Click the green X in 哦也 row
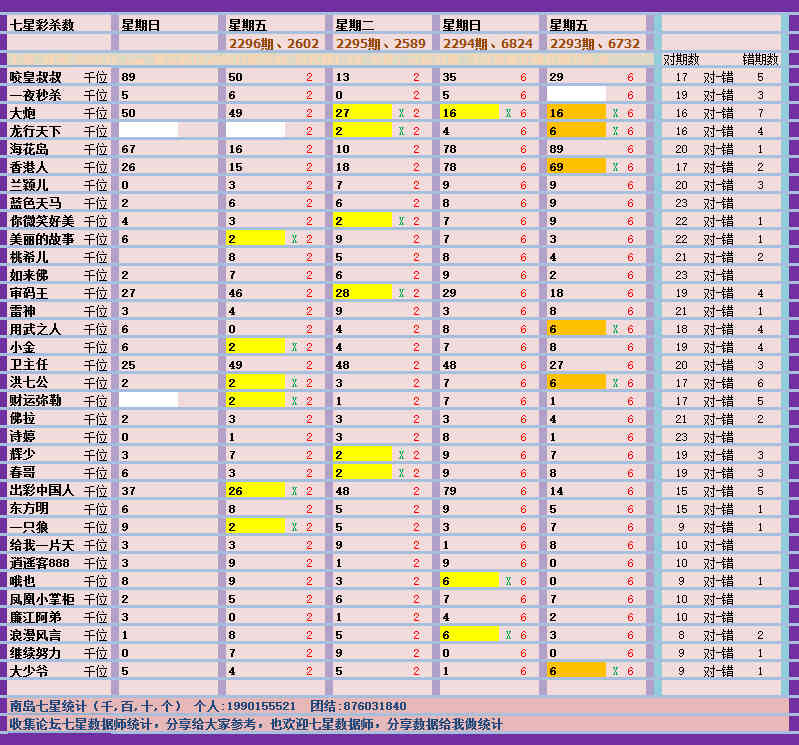 [x=508, y=581]
